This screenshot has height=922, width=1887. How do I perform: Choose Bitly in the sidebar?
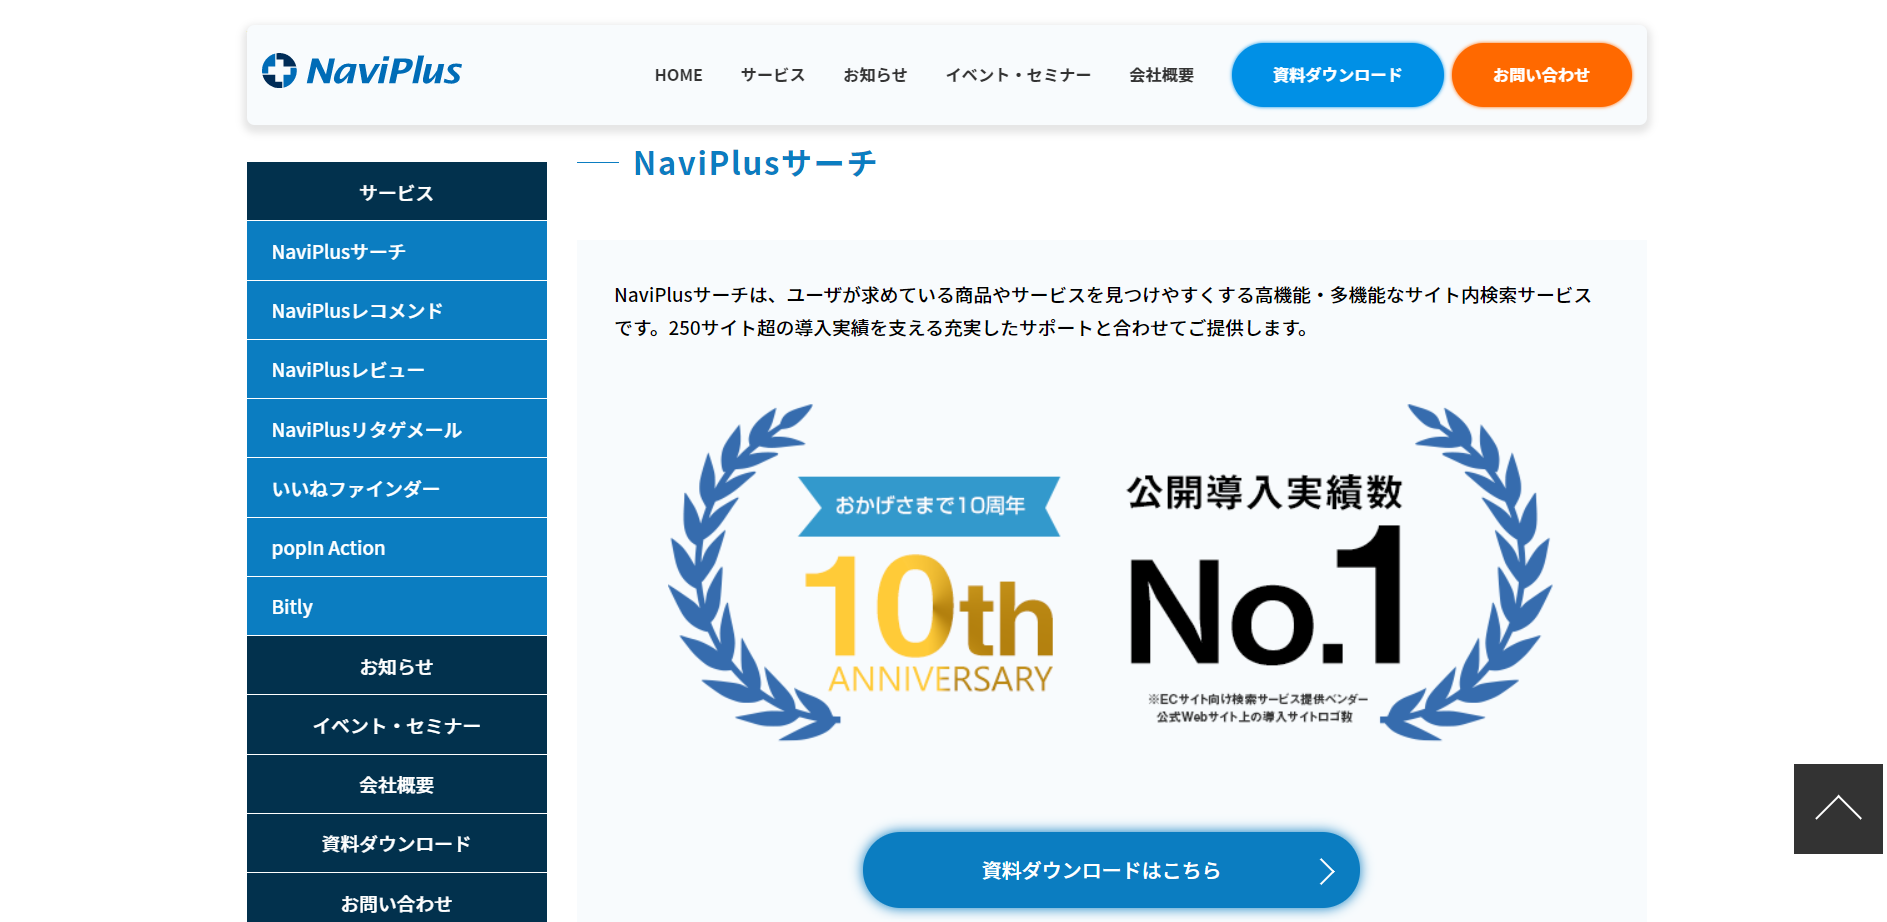292,607
